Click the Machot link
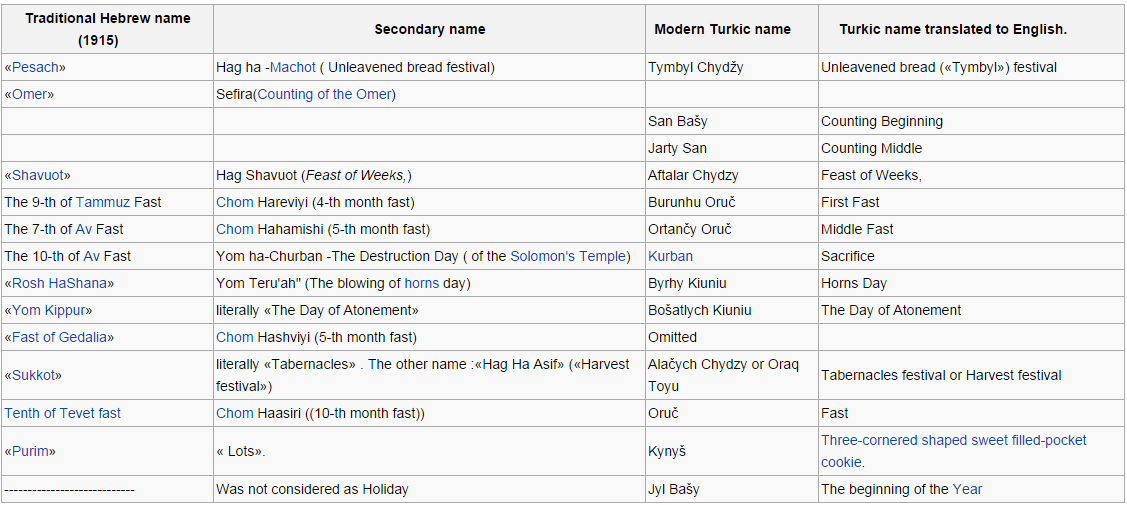1127x505 pixels. [293, 67]
